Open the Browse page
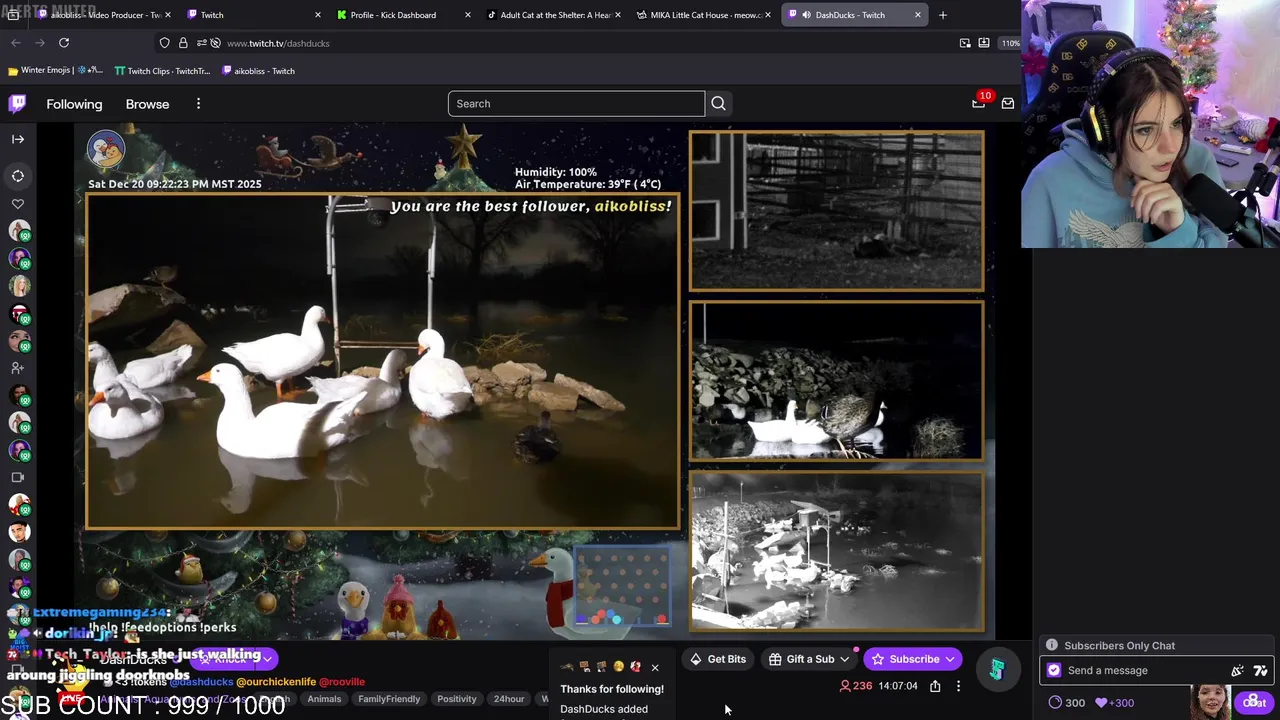 pos(147,104)
